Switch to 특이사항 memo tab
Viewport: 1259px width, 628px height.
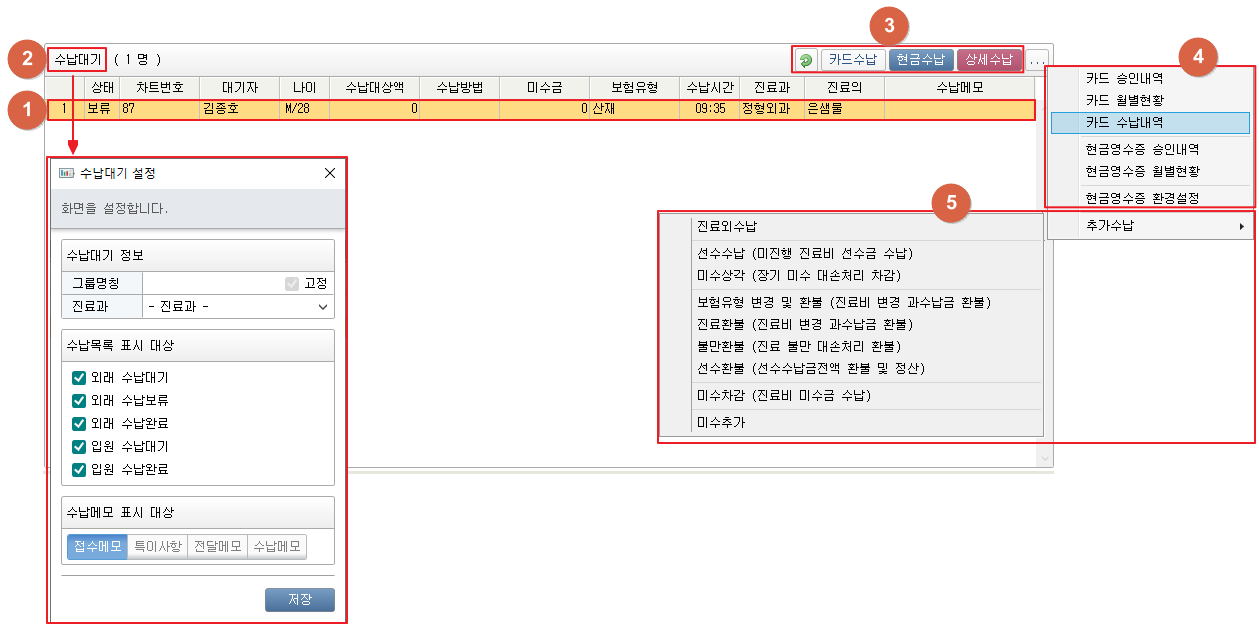[x=158, y=547]
